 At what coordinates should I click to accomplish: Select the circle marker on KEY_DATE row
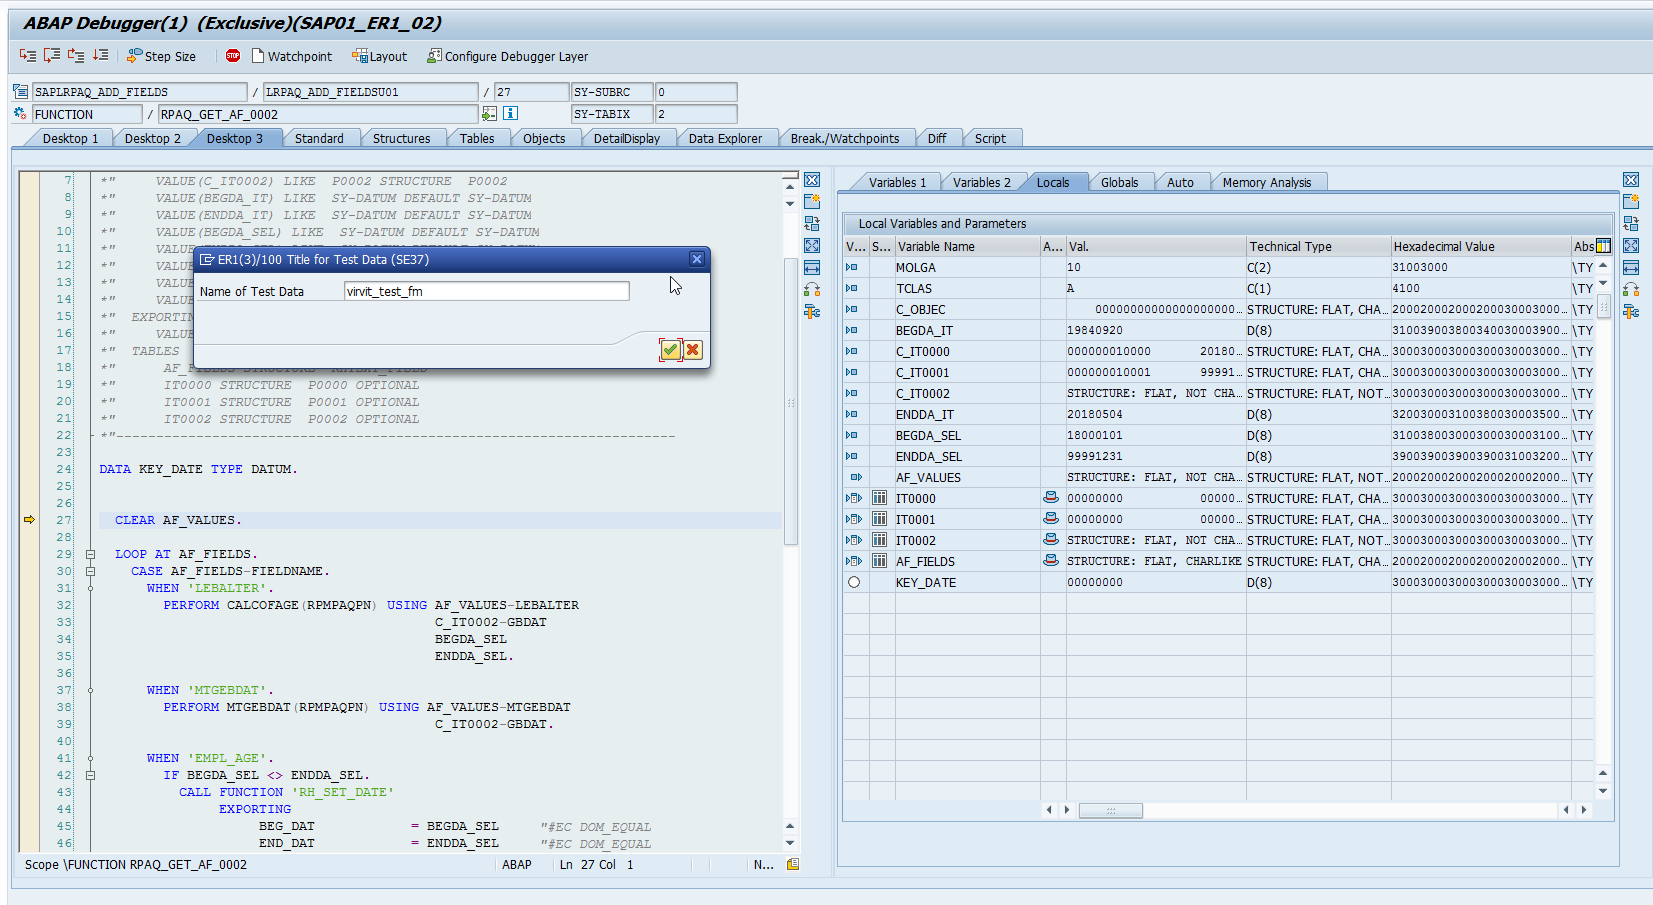click(854, 582)
